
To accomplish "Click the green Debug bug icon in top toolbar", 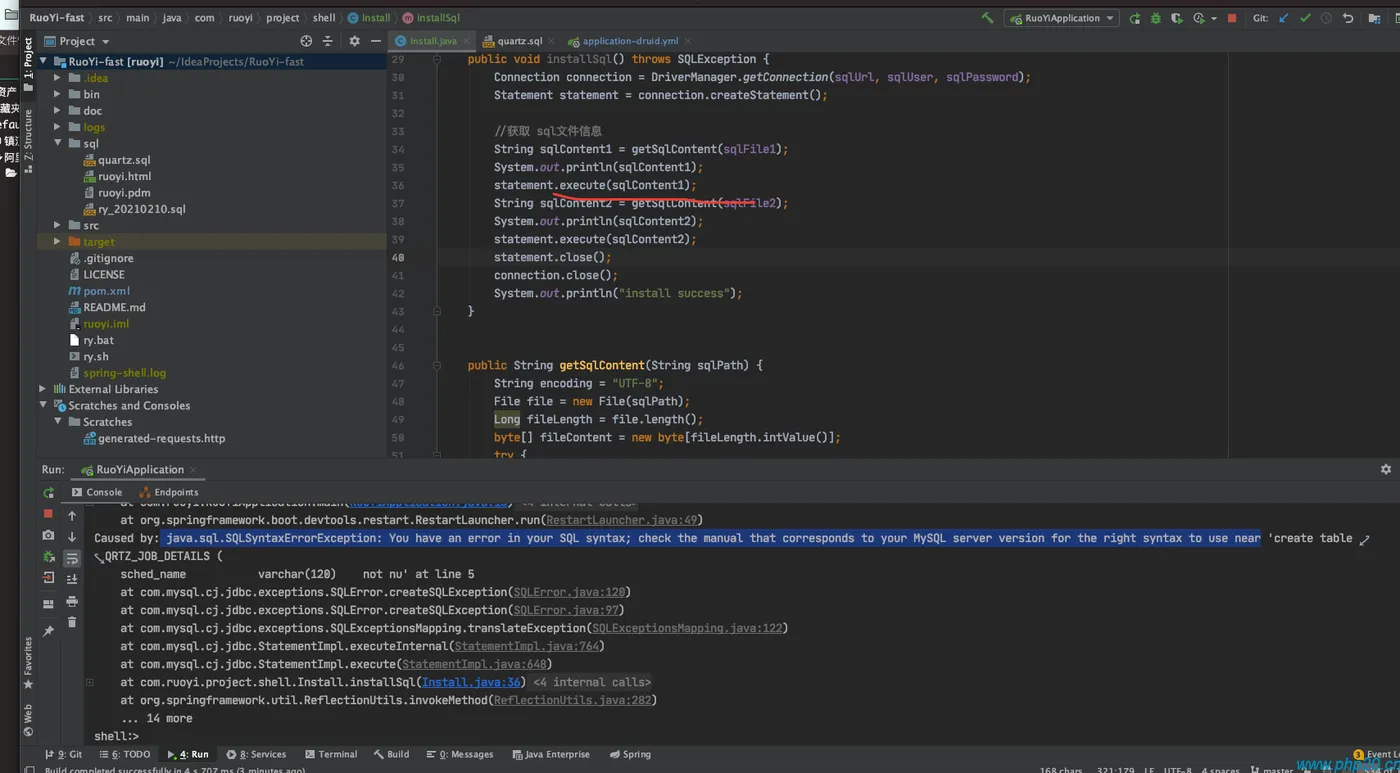I will click(x=1155, y=18).
